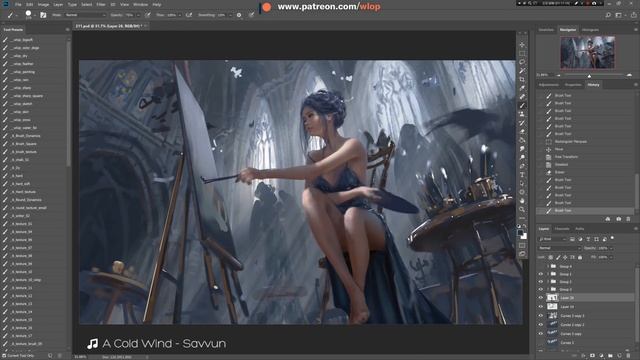This screenshot has width=640, height=360.
Task: Click the share icon at top right
Action: [x=633, y=15]
